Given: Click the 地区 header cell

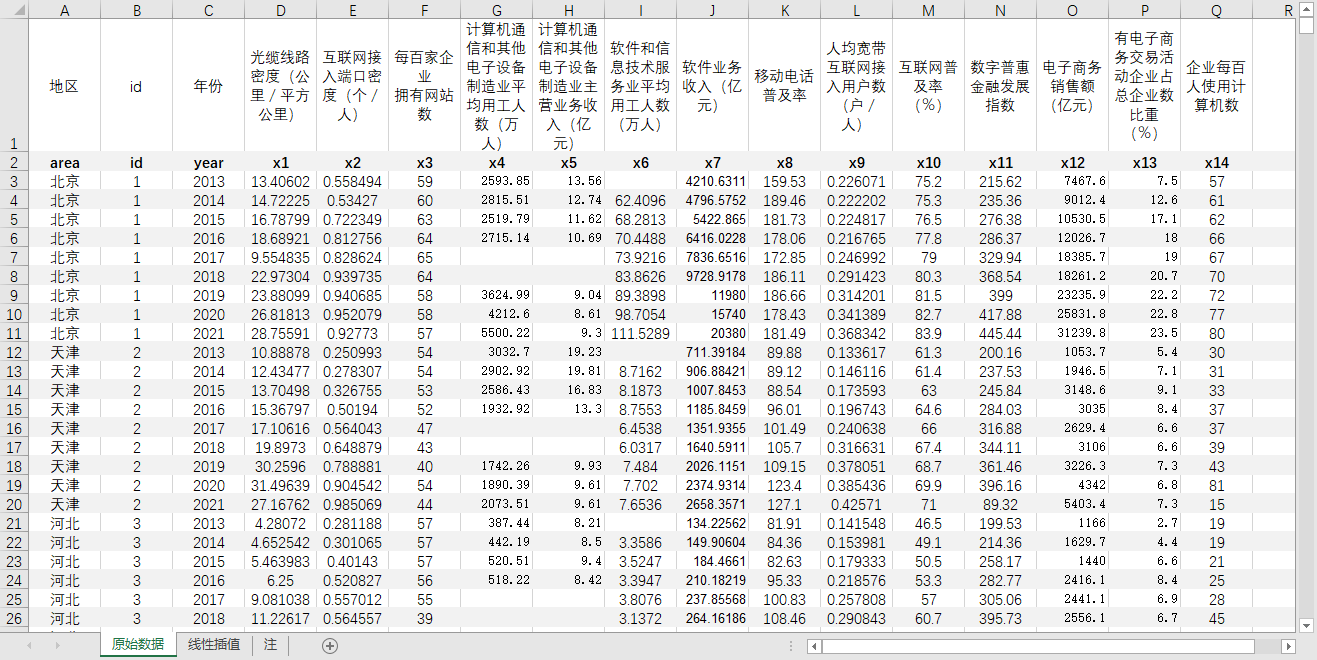Looking at the screenshot, I should pyautogui.click(x=65, y=86).
